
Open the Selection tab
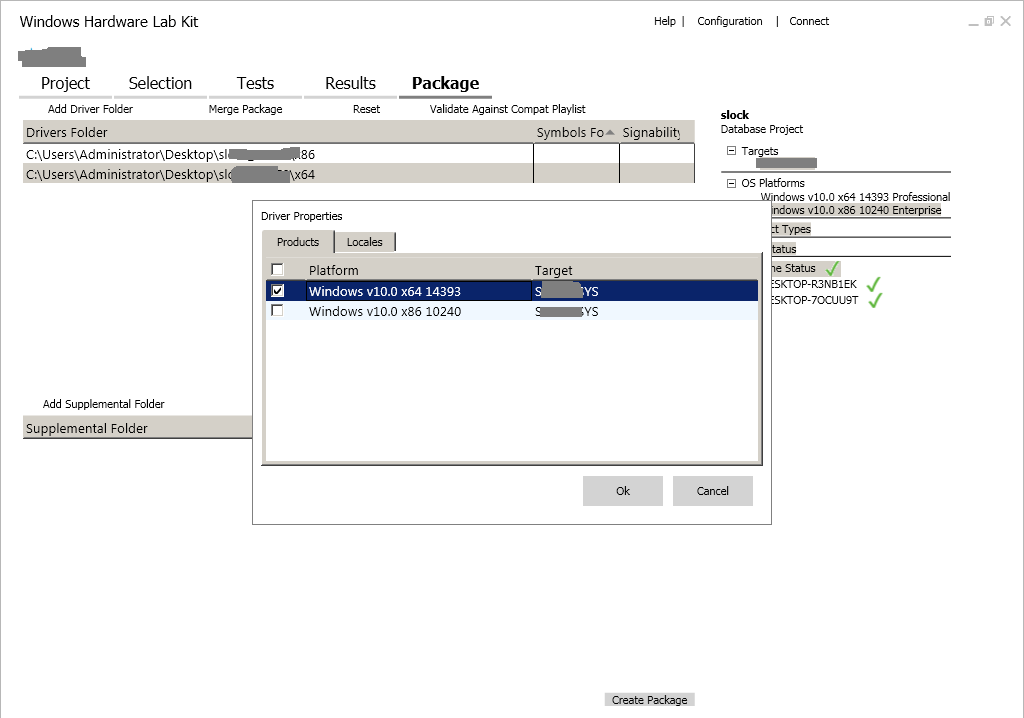[160, 83]
